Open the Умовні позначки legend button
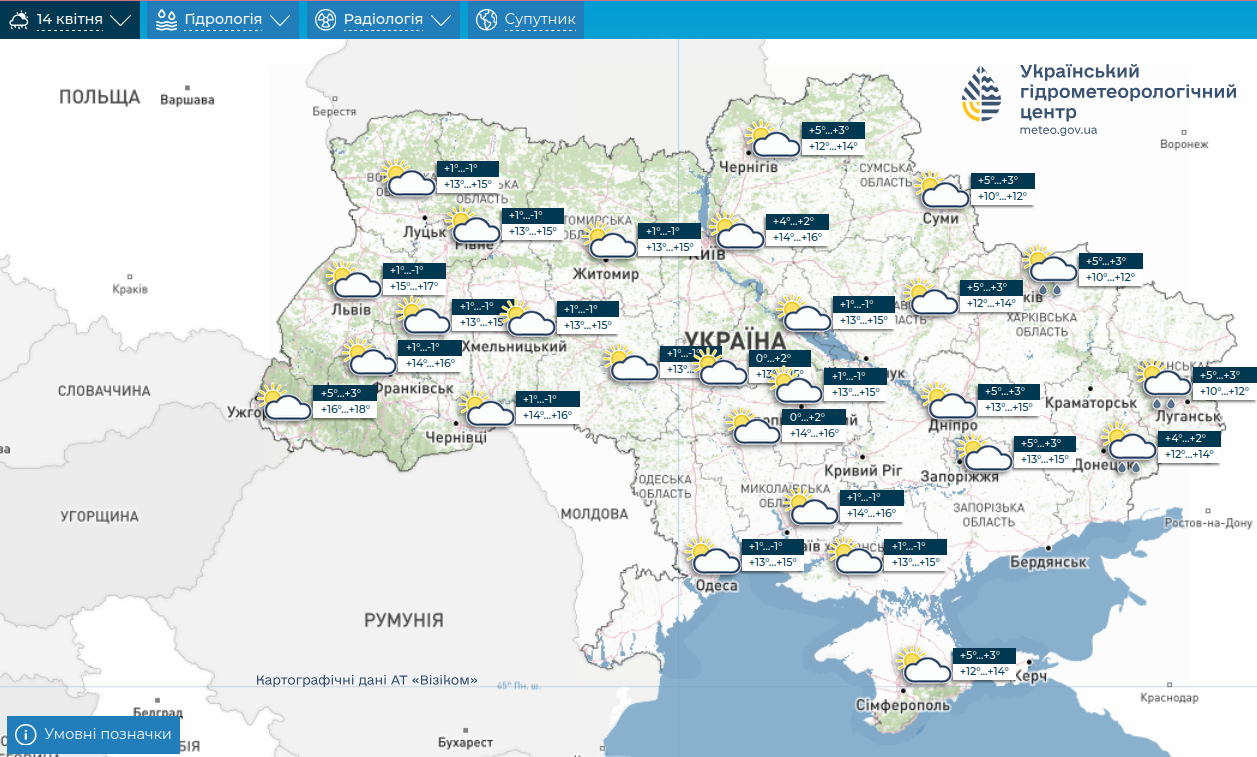Screen dimensions: 1257x757 (x=94, y=735)
